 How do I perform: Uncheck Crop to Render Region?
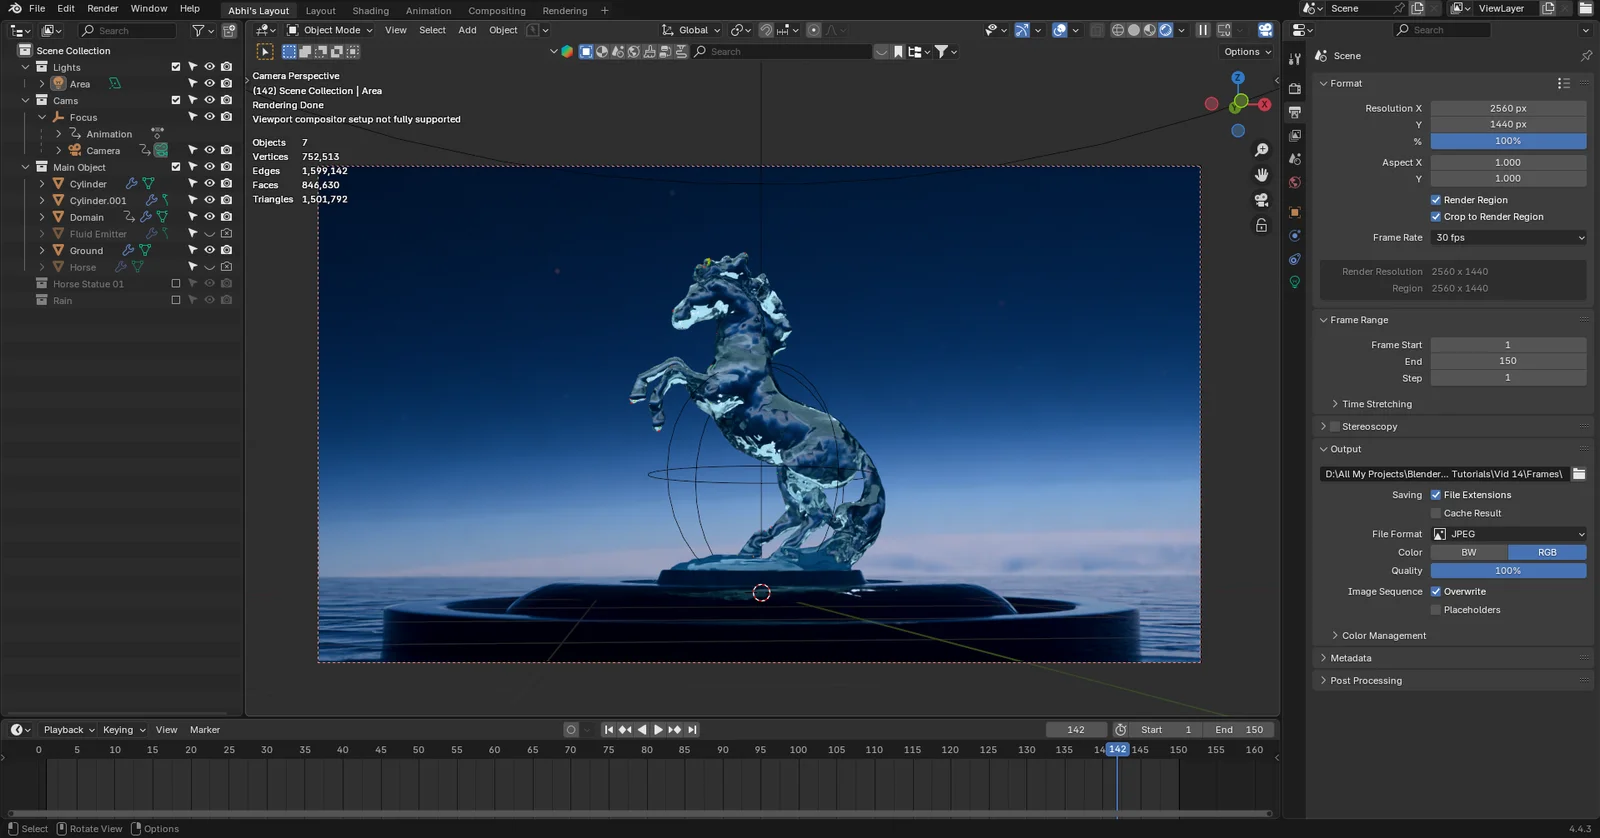tap(1436, 217)
